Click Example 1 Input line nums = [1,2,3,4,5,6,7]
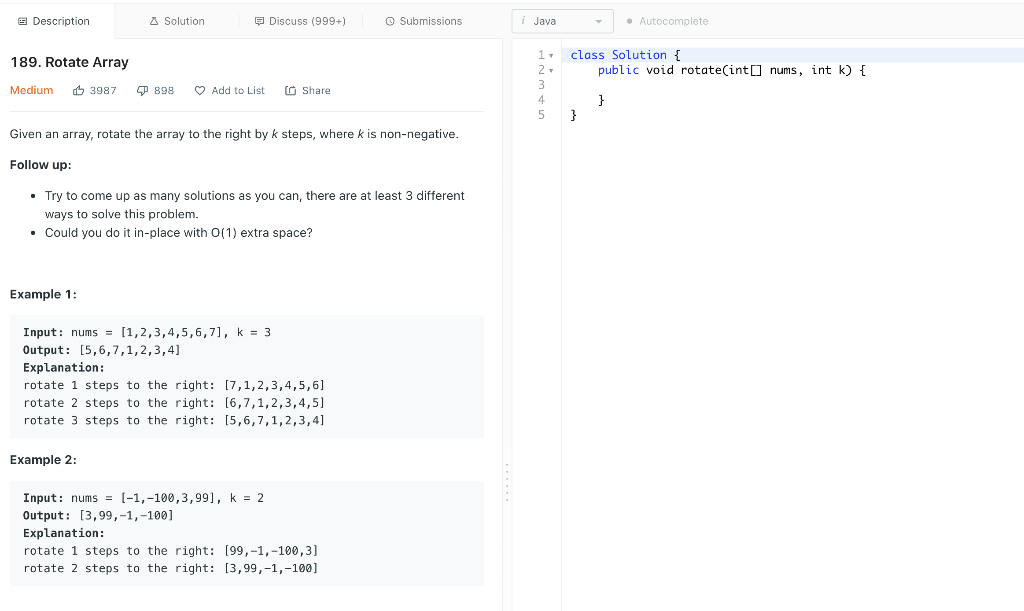The image size is (1024, 611). click(x=147, y=332)
